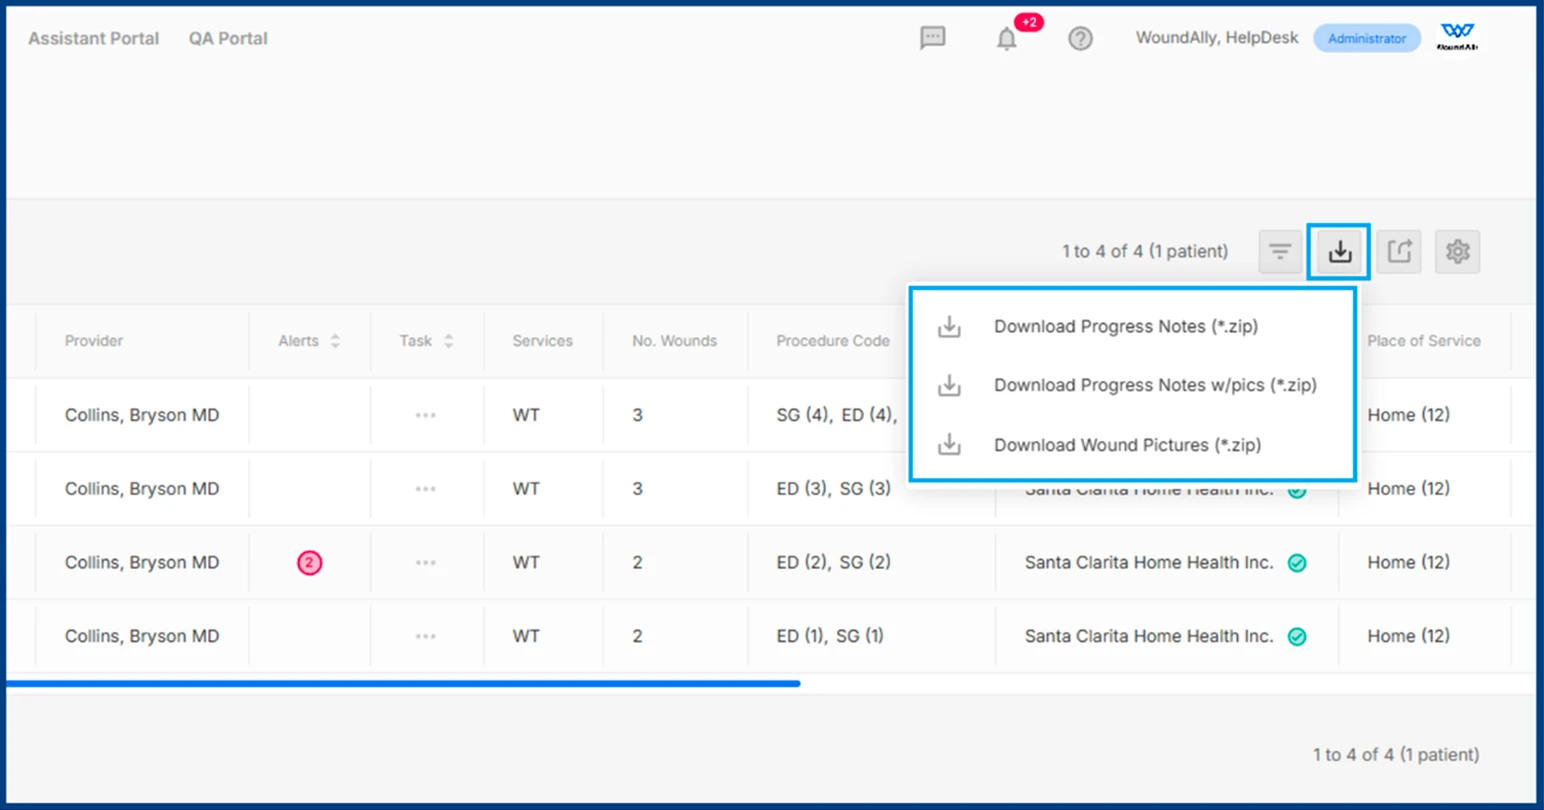The image size is (1544, 810).
Task: Click the download toolbar button
Action: click(1339, 252)
